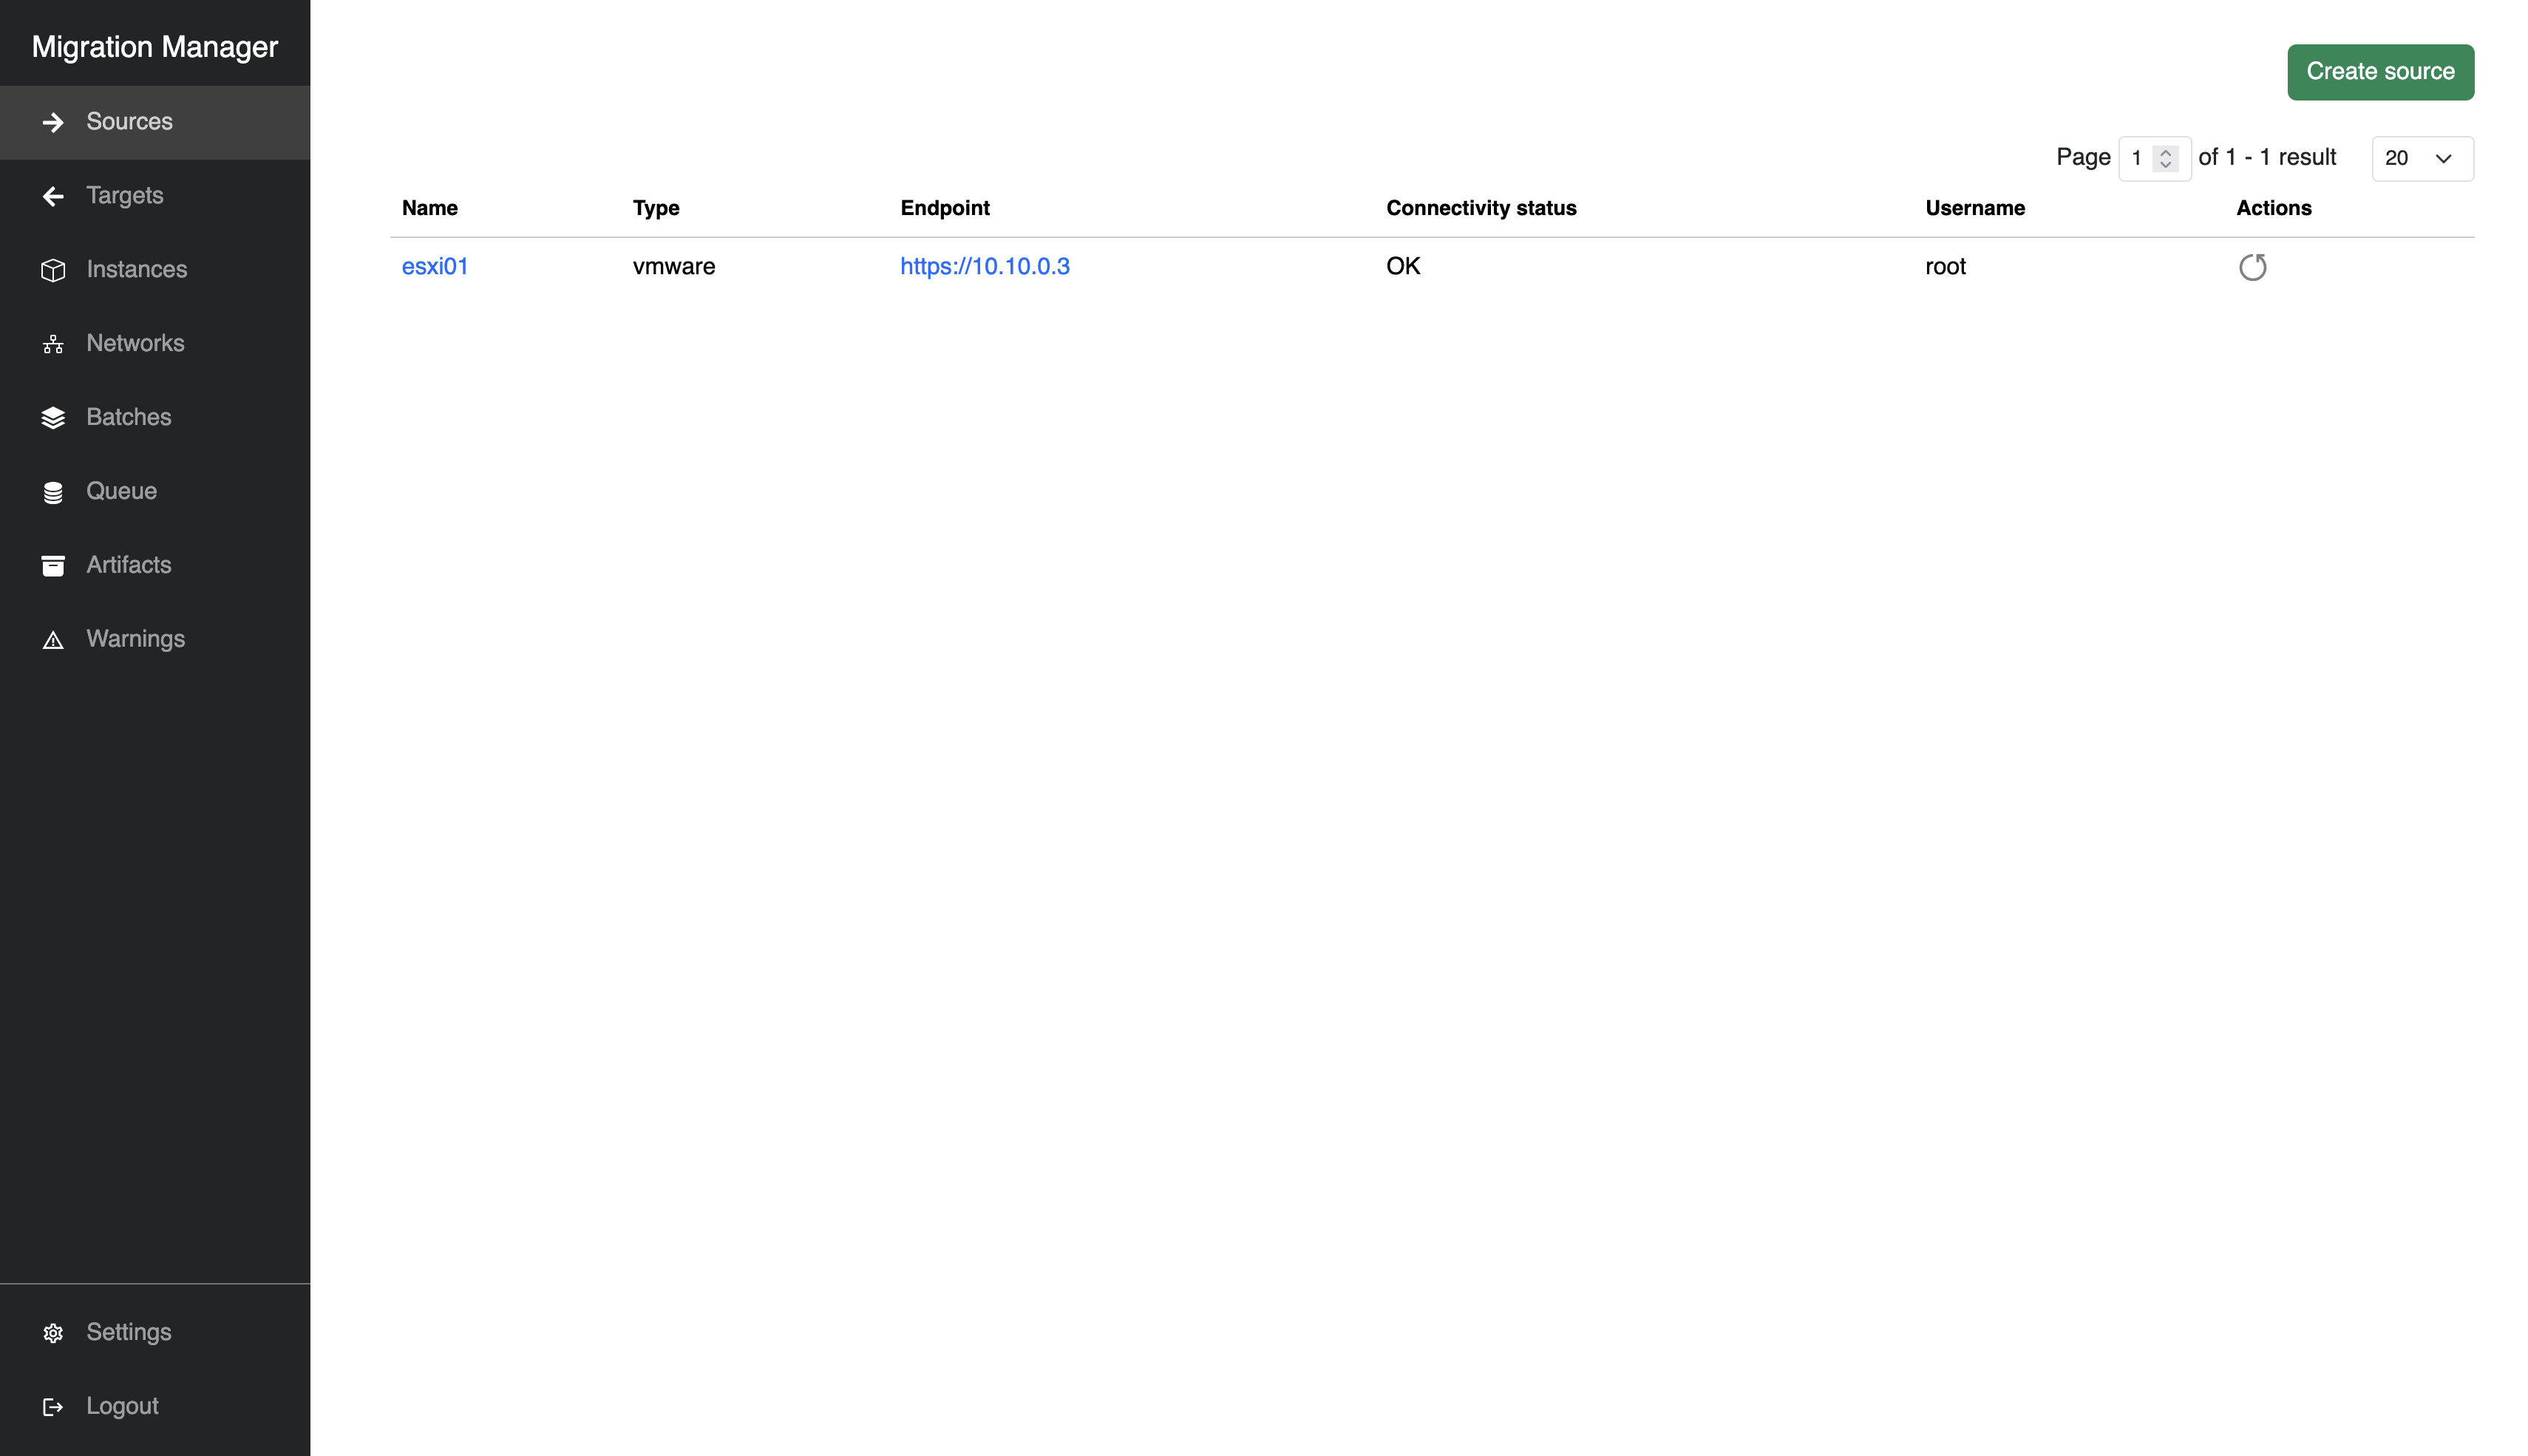This screenshot has height=1456, width=2528.
Task: Switch to the Queue sidebar entry
Action: (121, 491)
